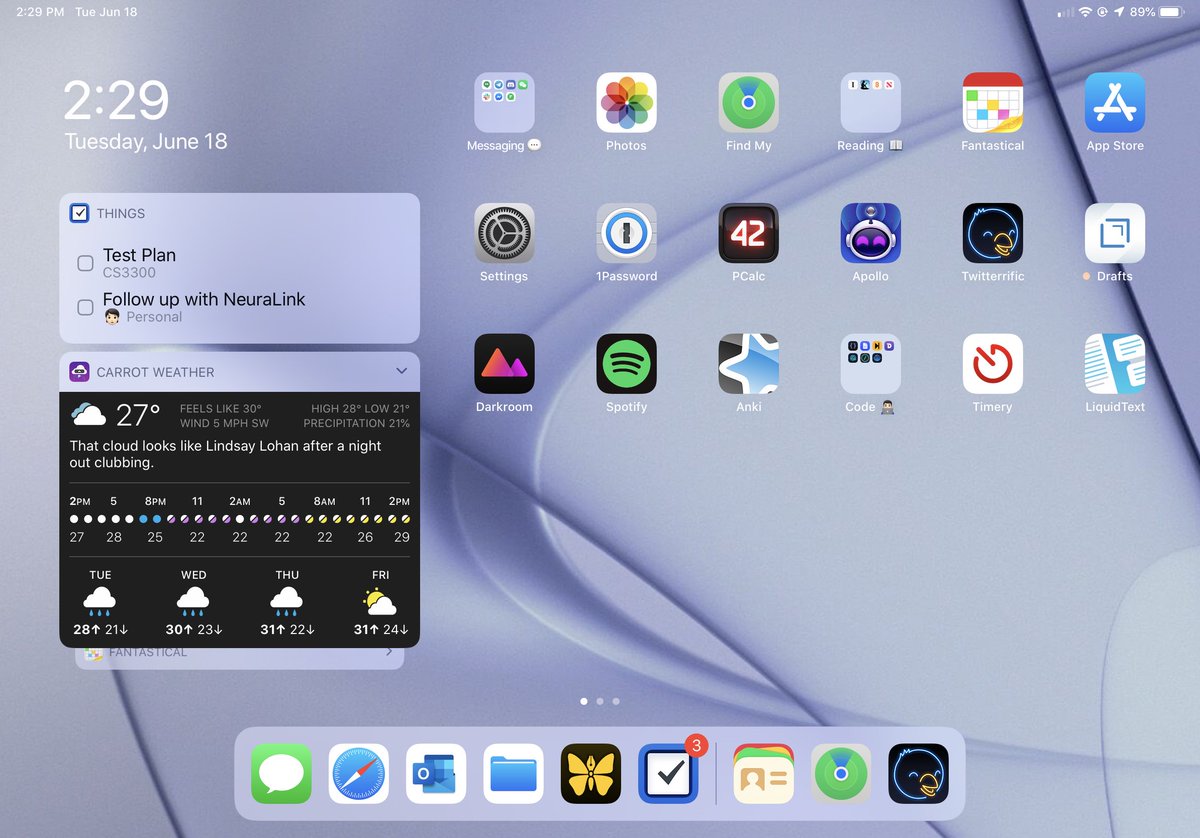Tap the Personal area label

154,316
